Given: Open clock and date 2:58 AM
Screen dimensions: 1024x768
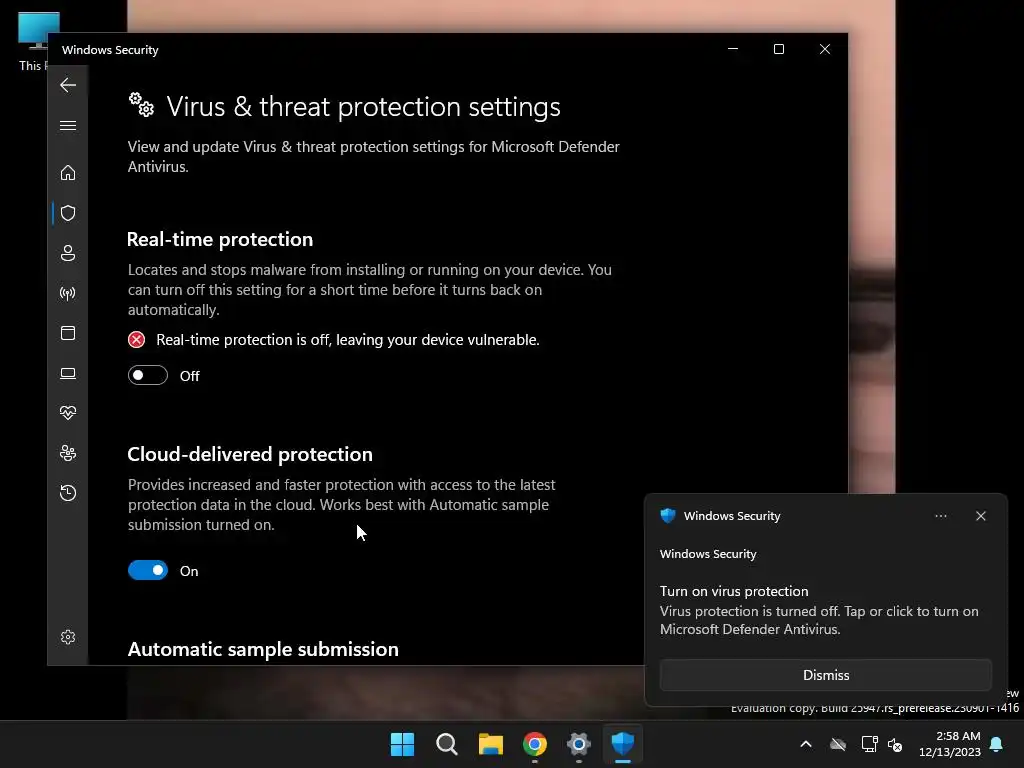Looking at the screenshot, I should (x=950, y=744).
